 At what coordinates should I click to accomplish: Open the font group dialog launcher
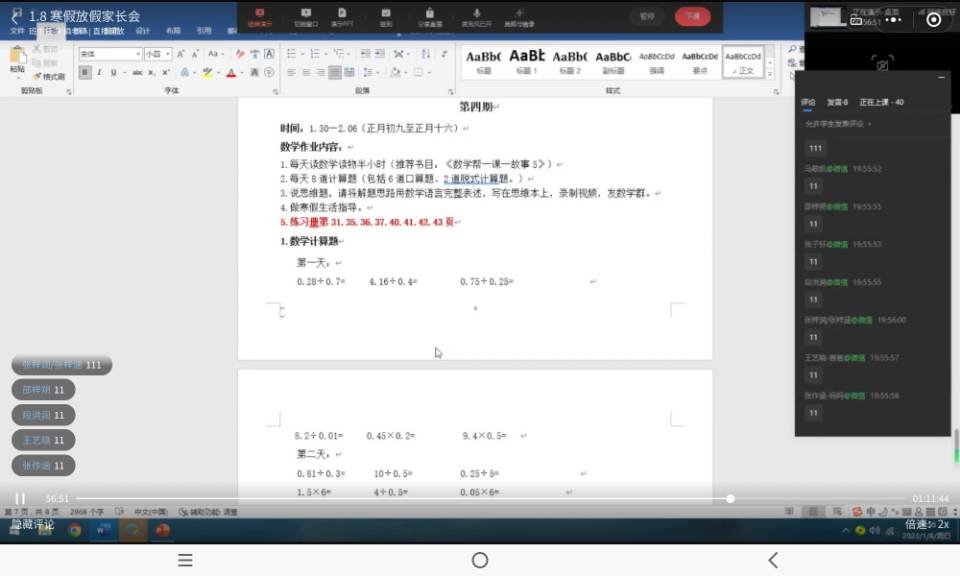pyautogui.click(x=276, y=92)
